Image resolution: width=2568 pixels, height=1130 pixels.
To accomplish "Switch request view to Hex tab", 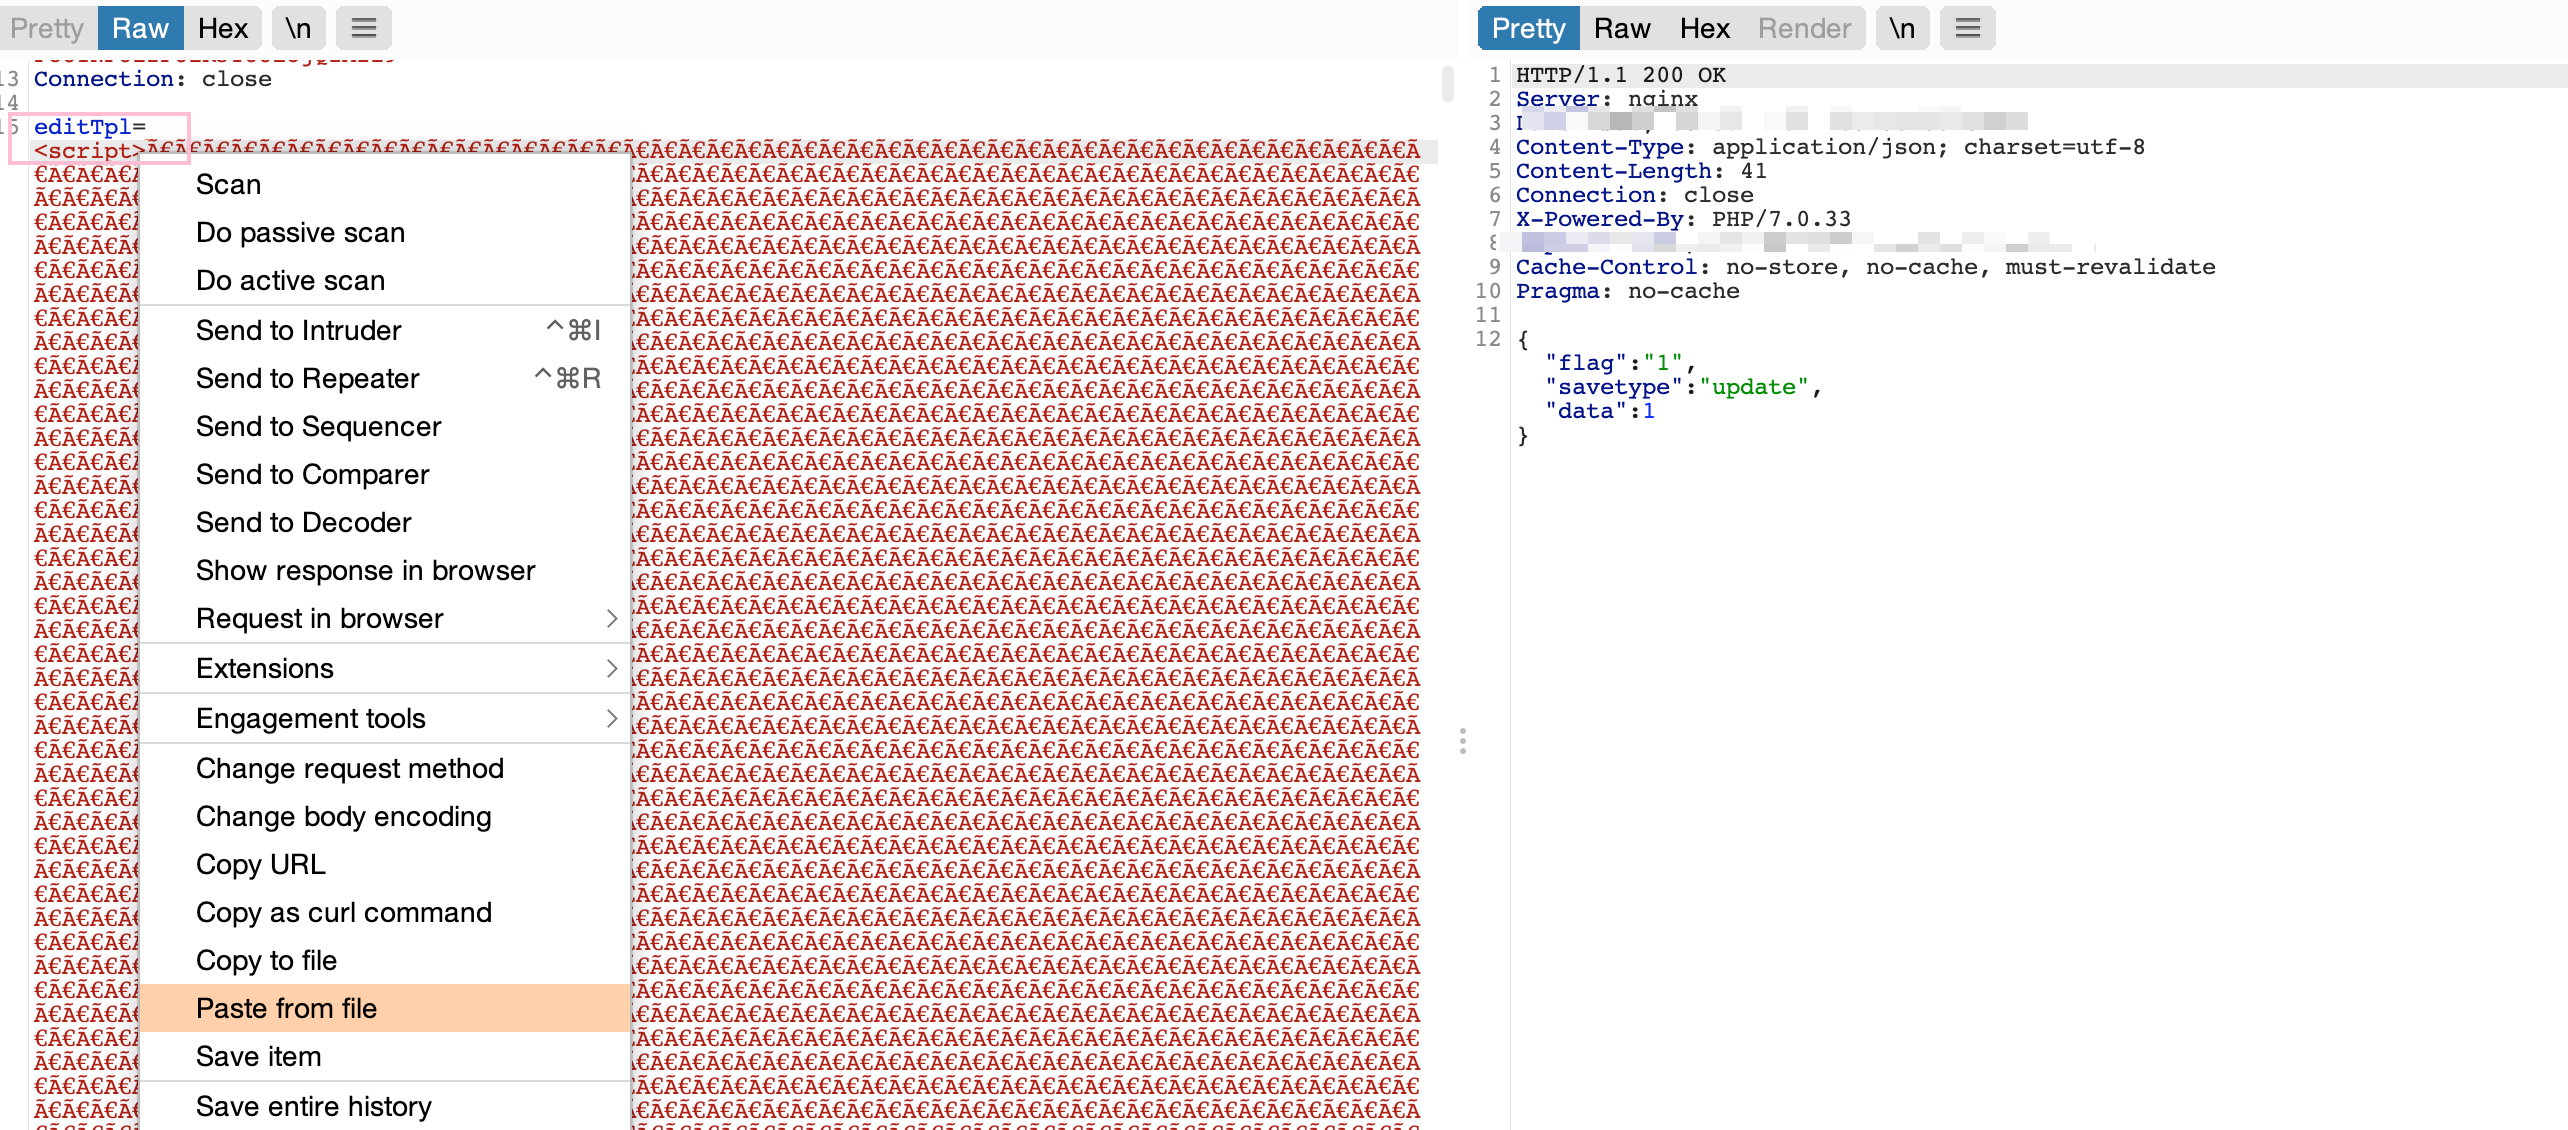I will (x=222, y=28).
